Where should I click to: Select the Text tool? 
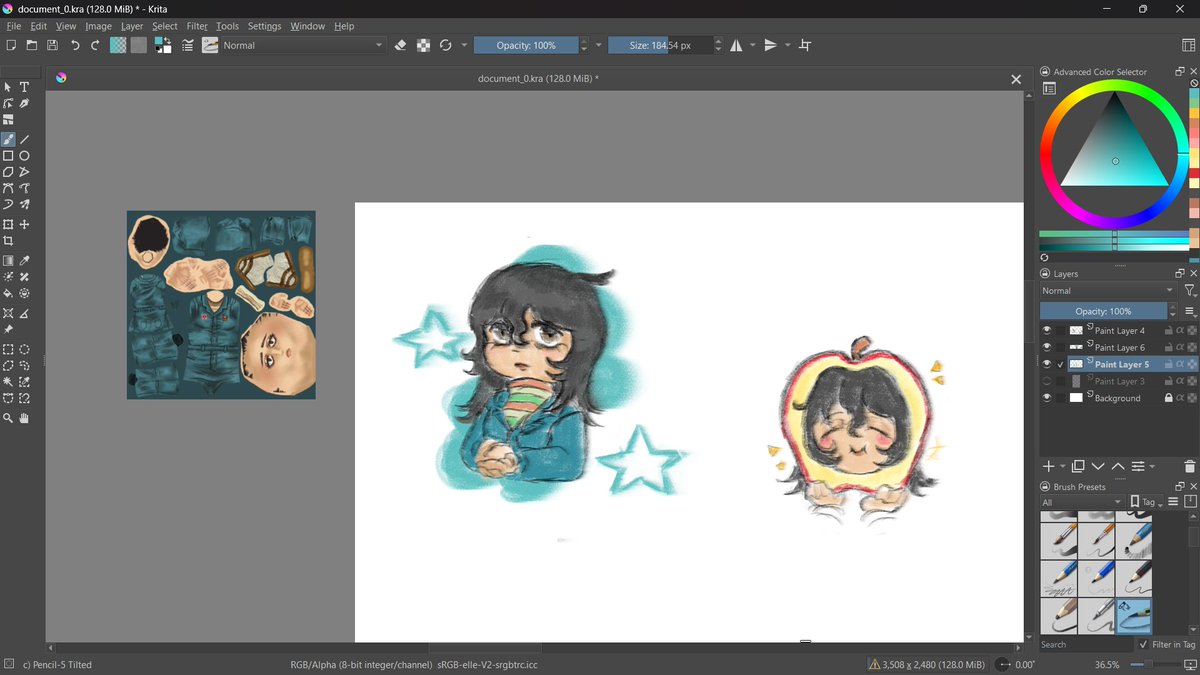(25, 87)
